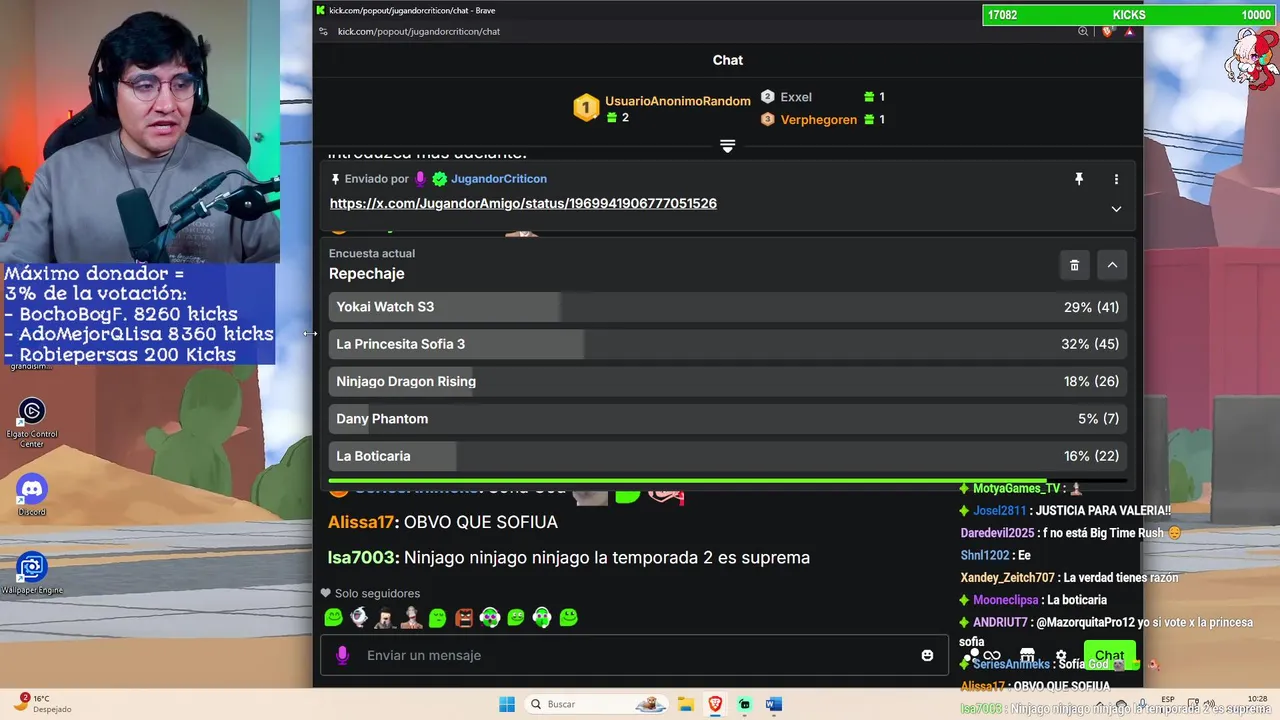
Task: Insert the last green blob emote
Action: tap(568, 617)
